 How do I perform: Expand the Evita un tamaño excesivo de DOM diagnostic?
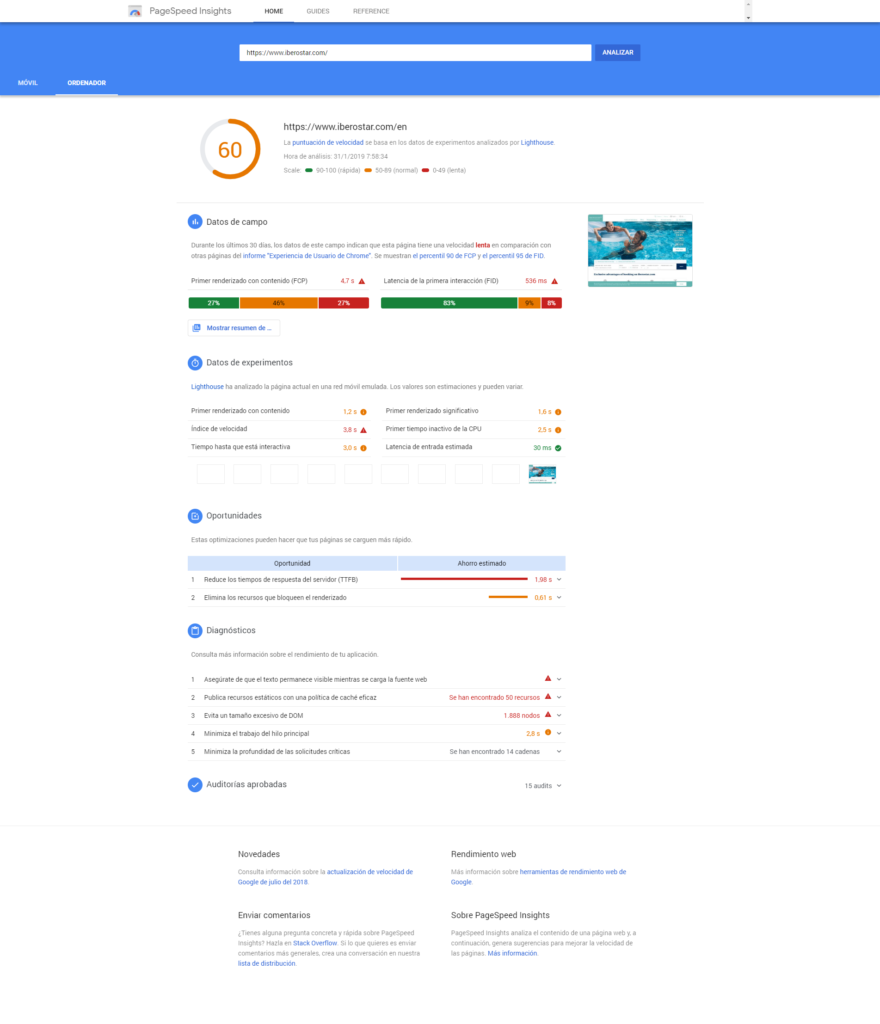(x=559, y=716)
